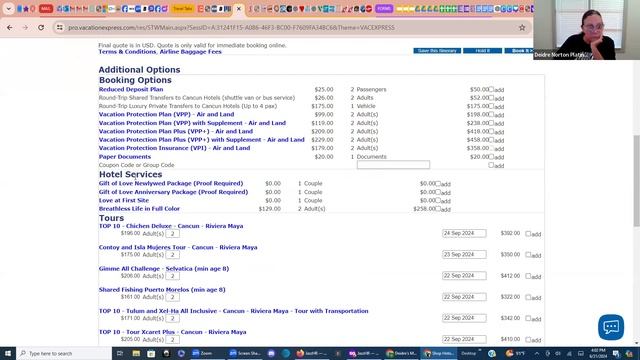Click the page vertical scrollbar
The height and width of the screenshot is (360, 640).
pyautogui.click(x=636, y=180)
